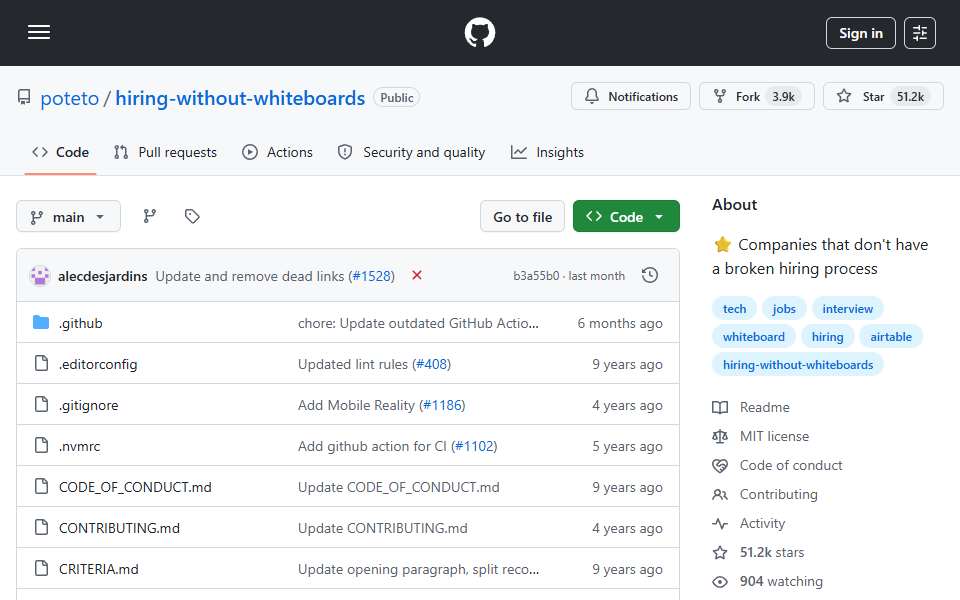Open the watching eye icon

coord(720,582)
